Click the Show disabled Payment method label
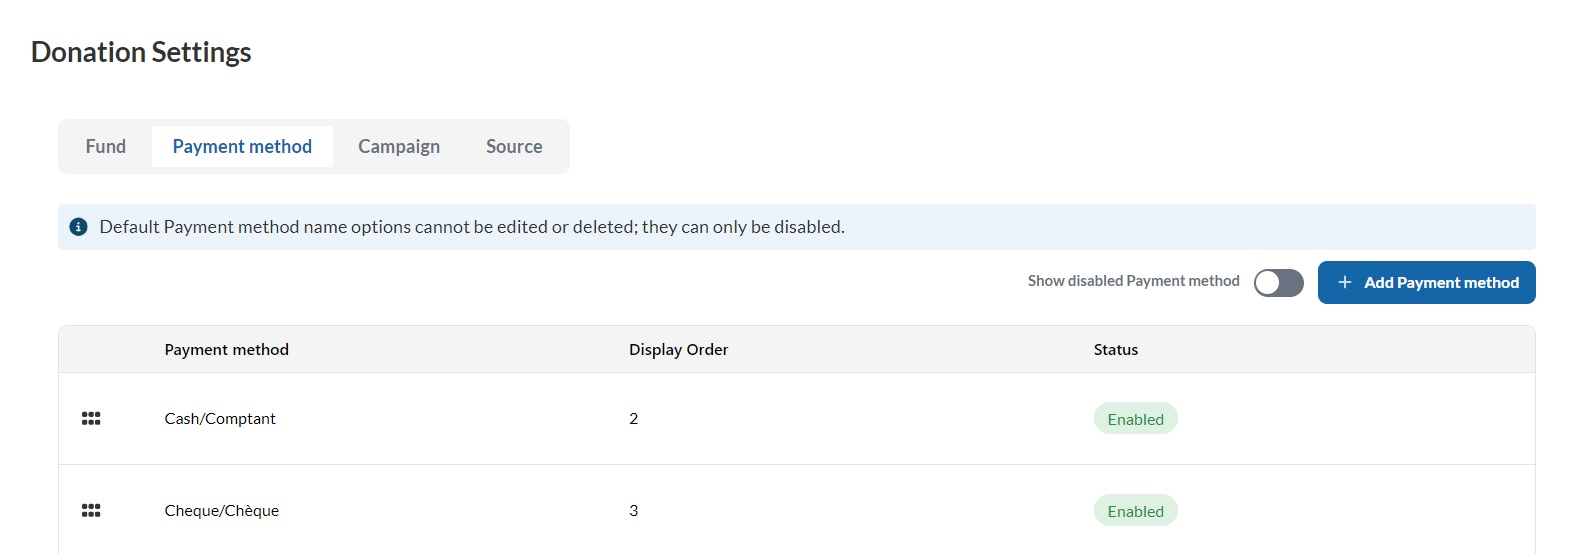 click(x=1134, y=281)
